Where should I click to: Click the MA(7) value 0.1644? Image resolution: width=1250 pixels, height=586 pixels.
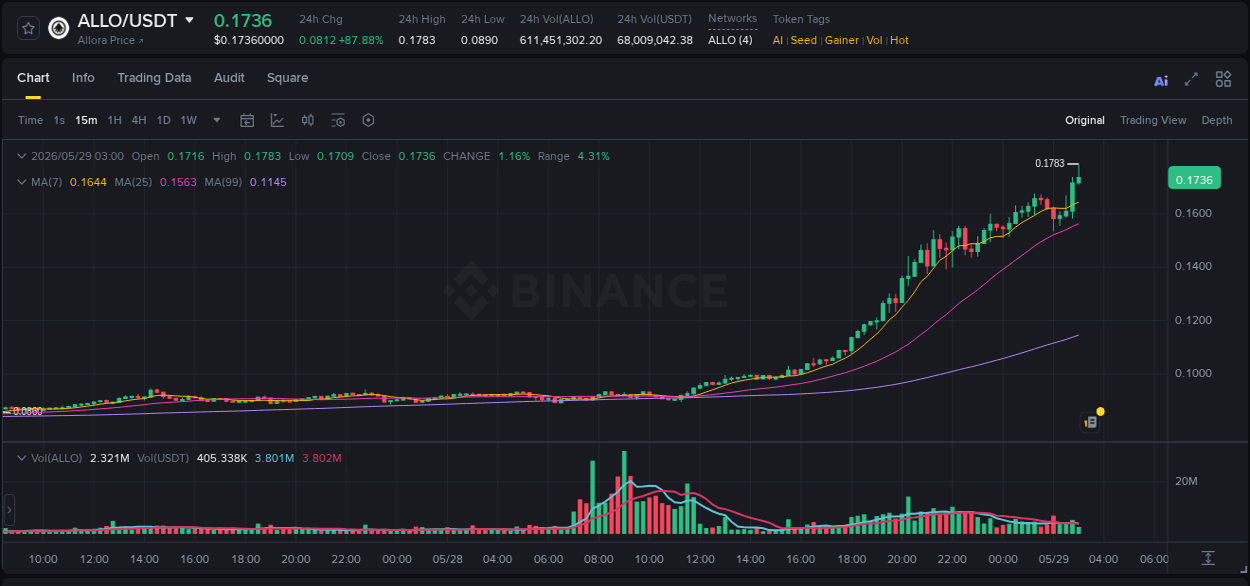coord(87,182)
